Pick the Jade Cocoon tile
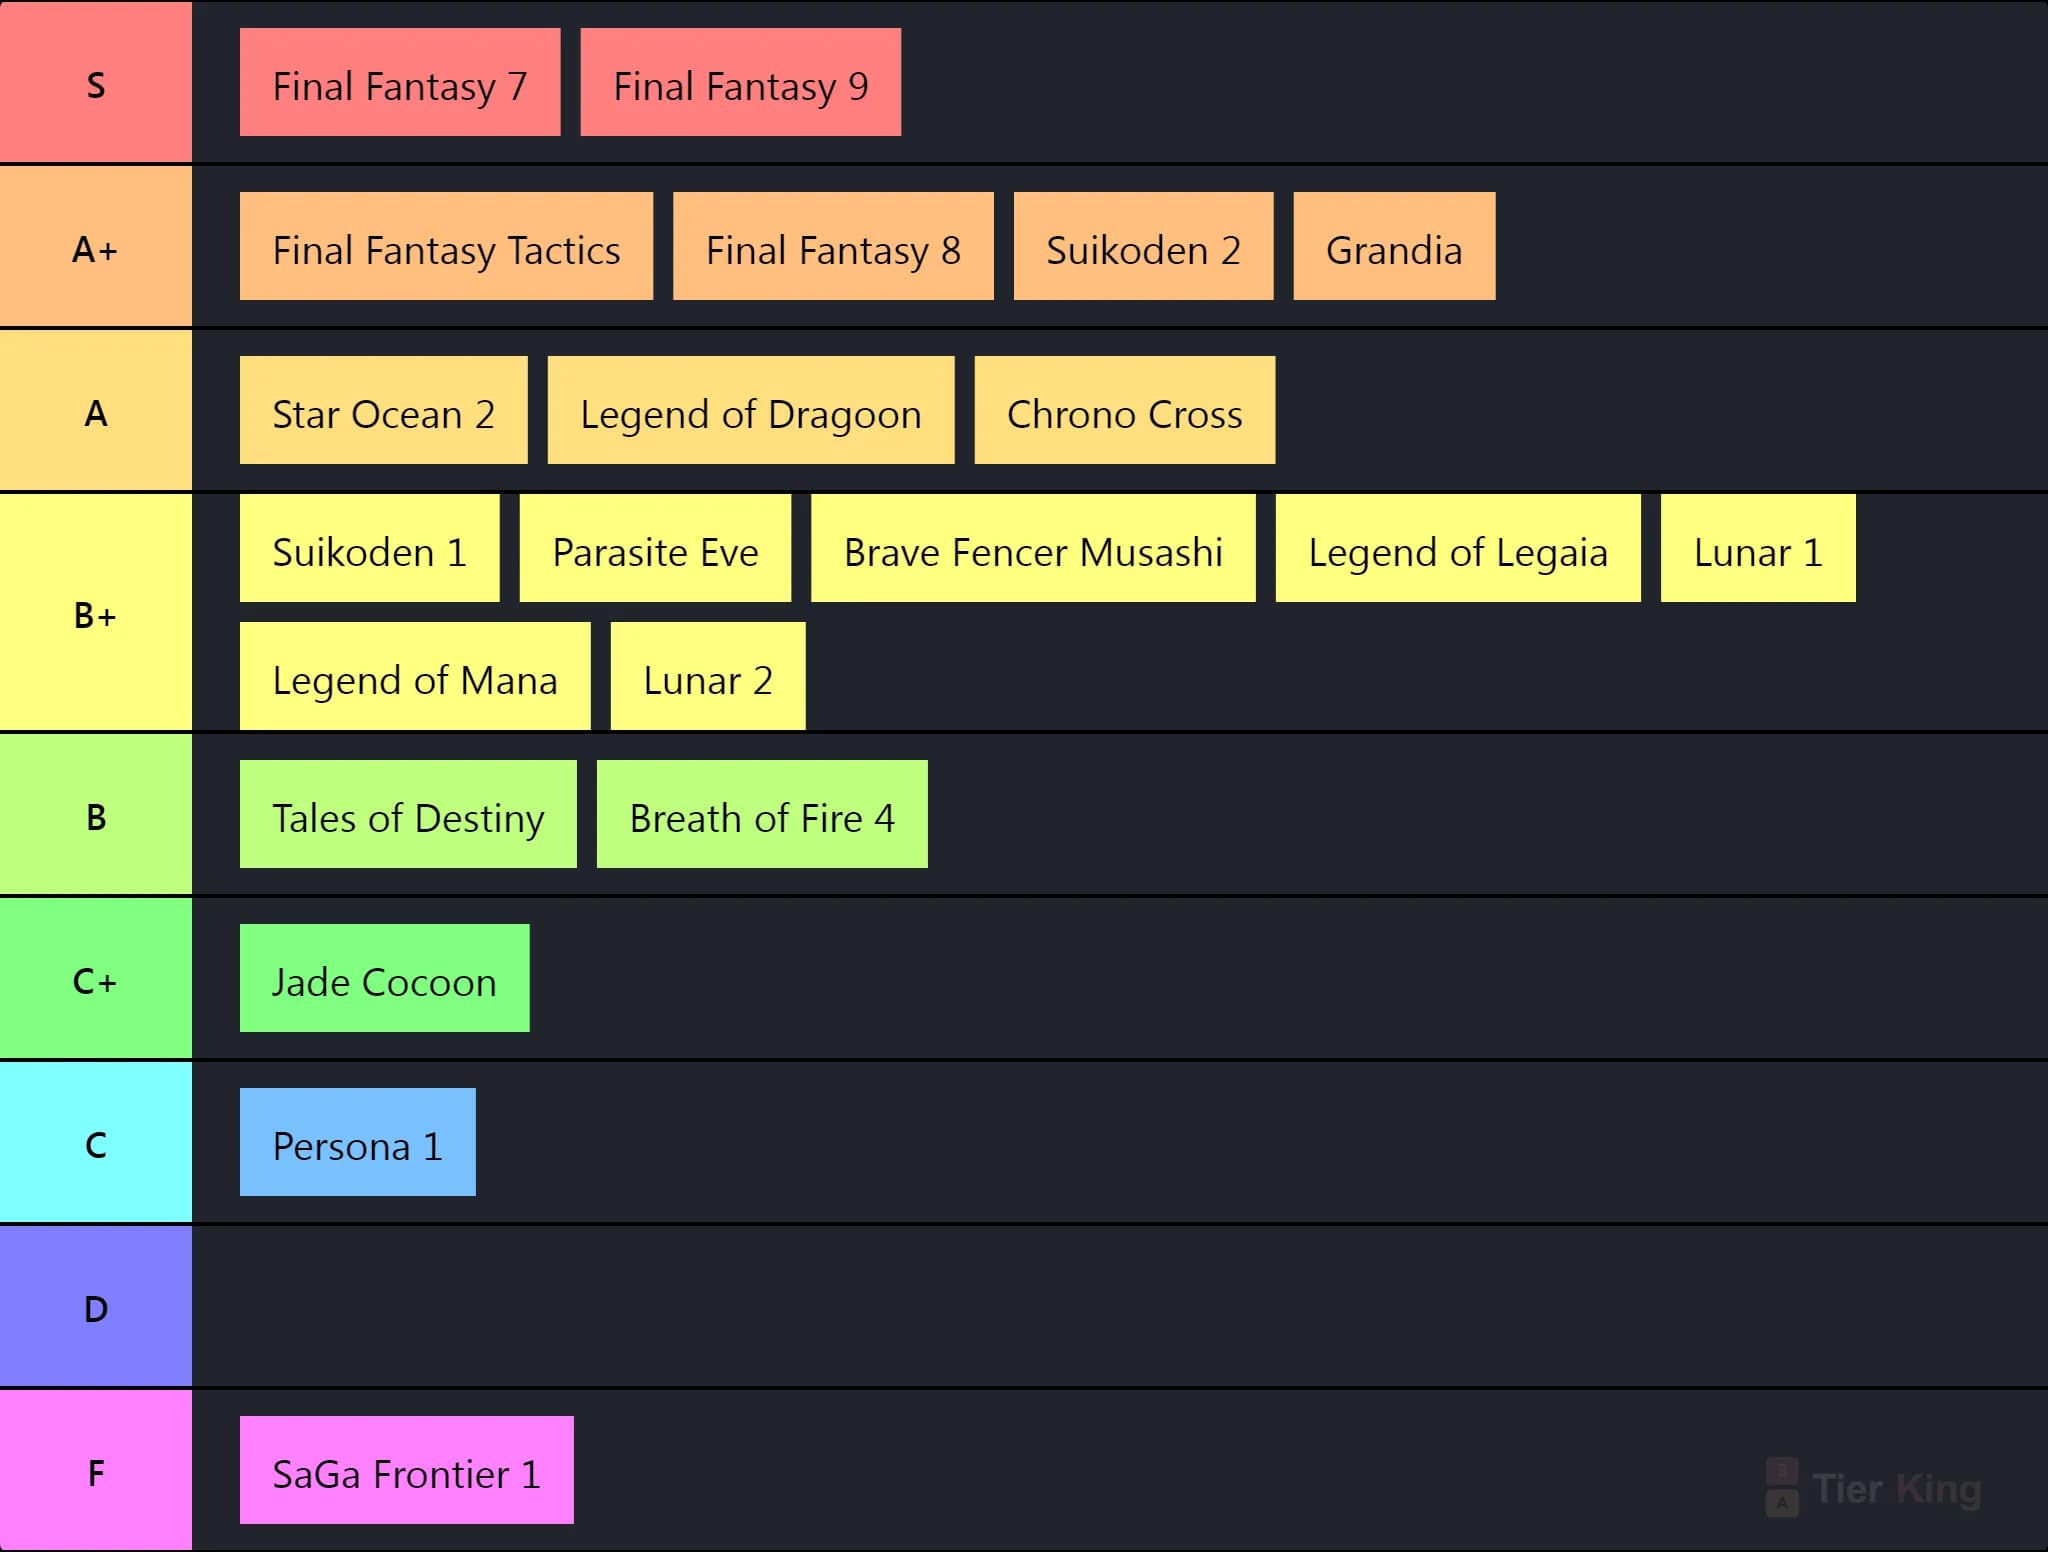 coord(385,978)
